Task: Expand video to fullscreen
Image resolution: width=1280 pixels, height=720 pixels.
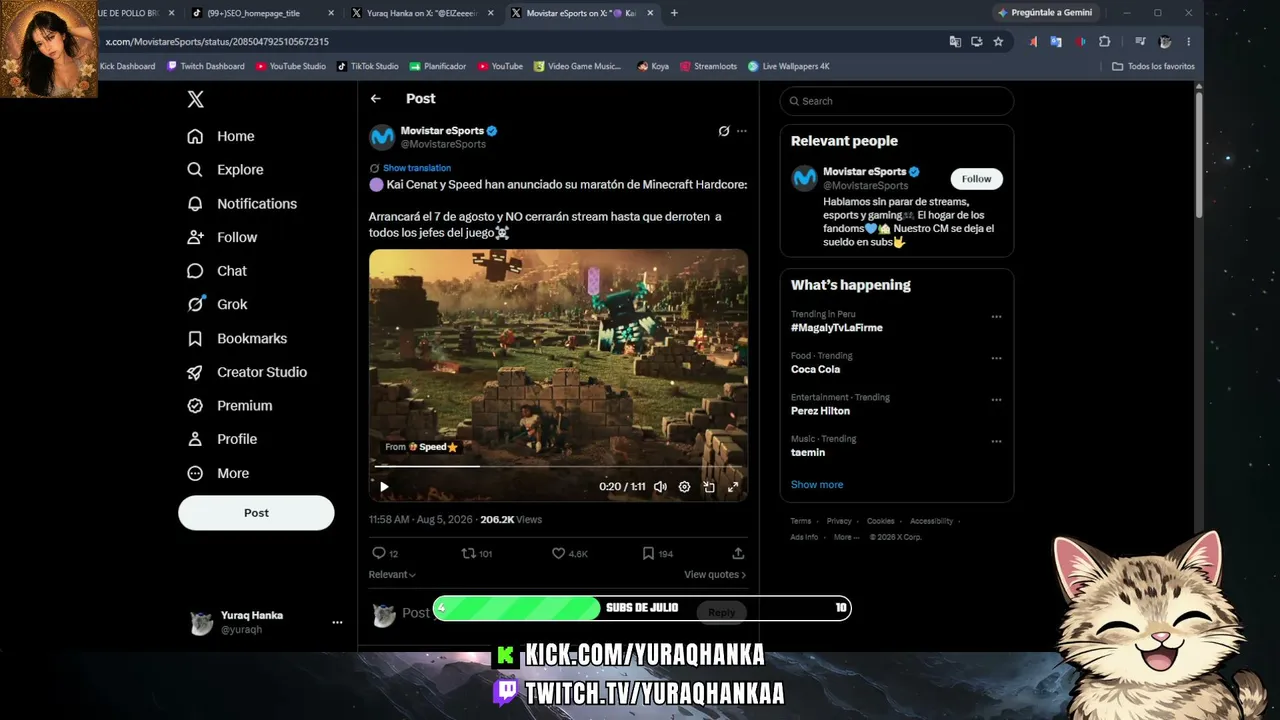Action: [x=733, y=487]
